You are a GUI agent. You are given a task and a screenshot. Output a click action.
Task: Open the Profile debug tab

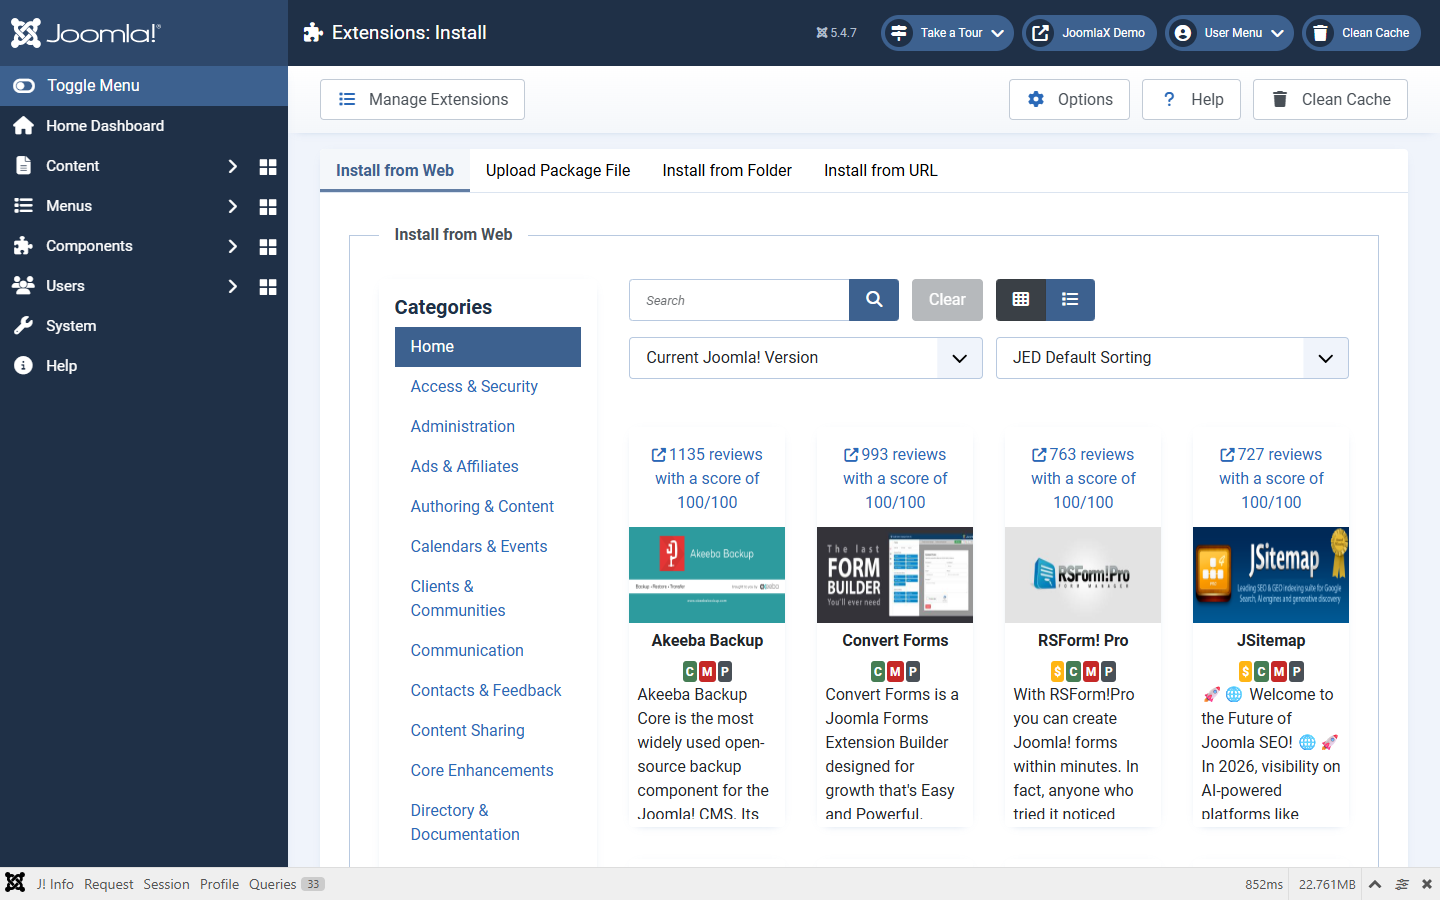coord(219,884)
